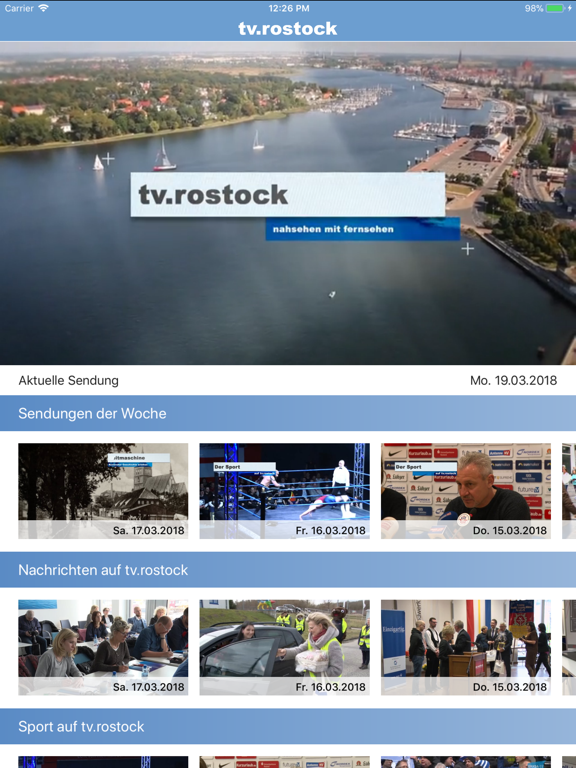
Task: Tap the tv.rostock title in the navigation bar
Action: click(x=288, y=28)
